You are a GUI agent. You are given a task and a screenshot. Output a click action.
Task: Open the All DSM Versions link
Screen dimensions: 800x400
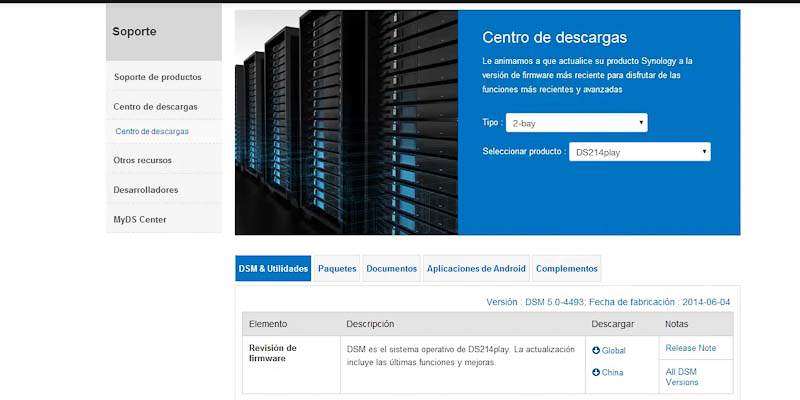pos(682,377)
